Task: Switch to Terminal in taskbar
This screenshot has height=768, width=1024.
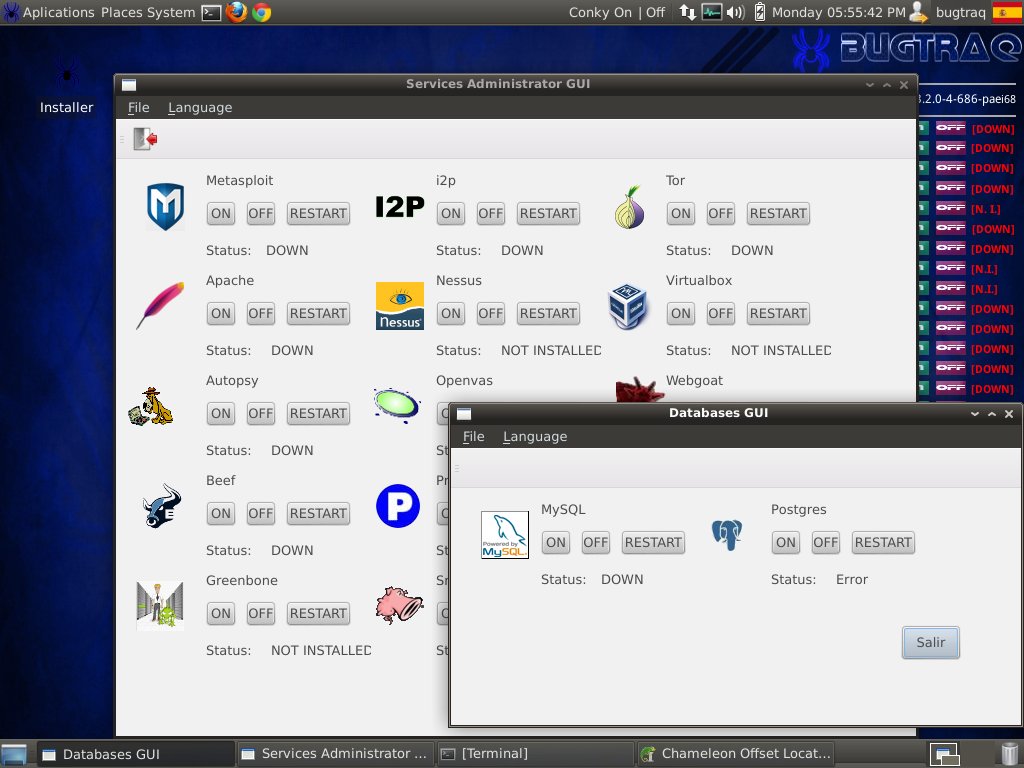Action: (535, 754)
